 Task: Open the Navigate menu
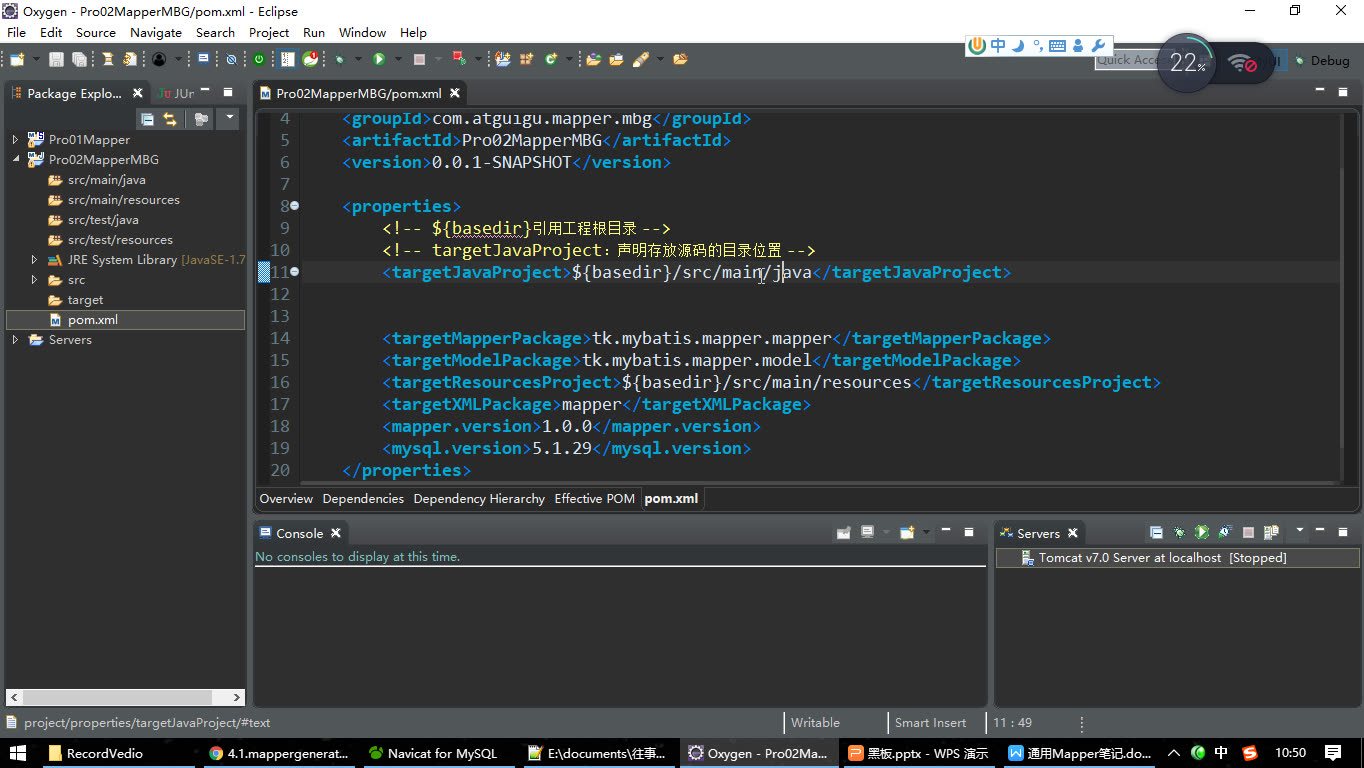[155, 32]
